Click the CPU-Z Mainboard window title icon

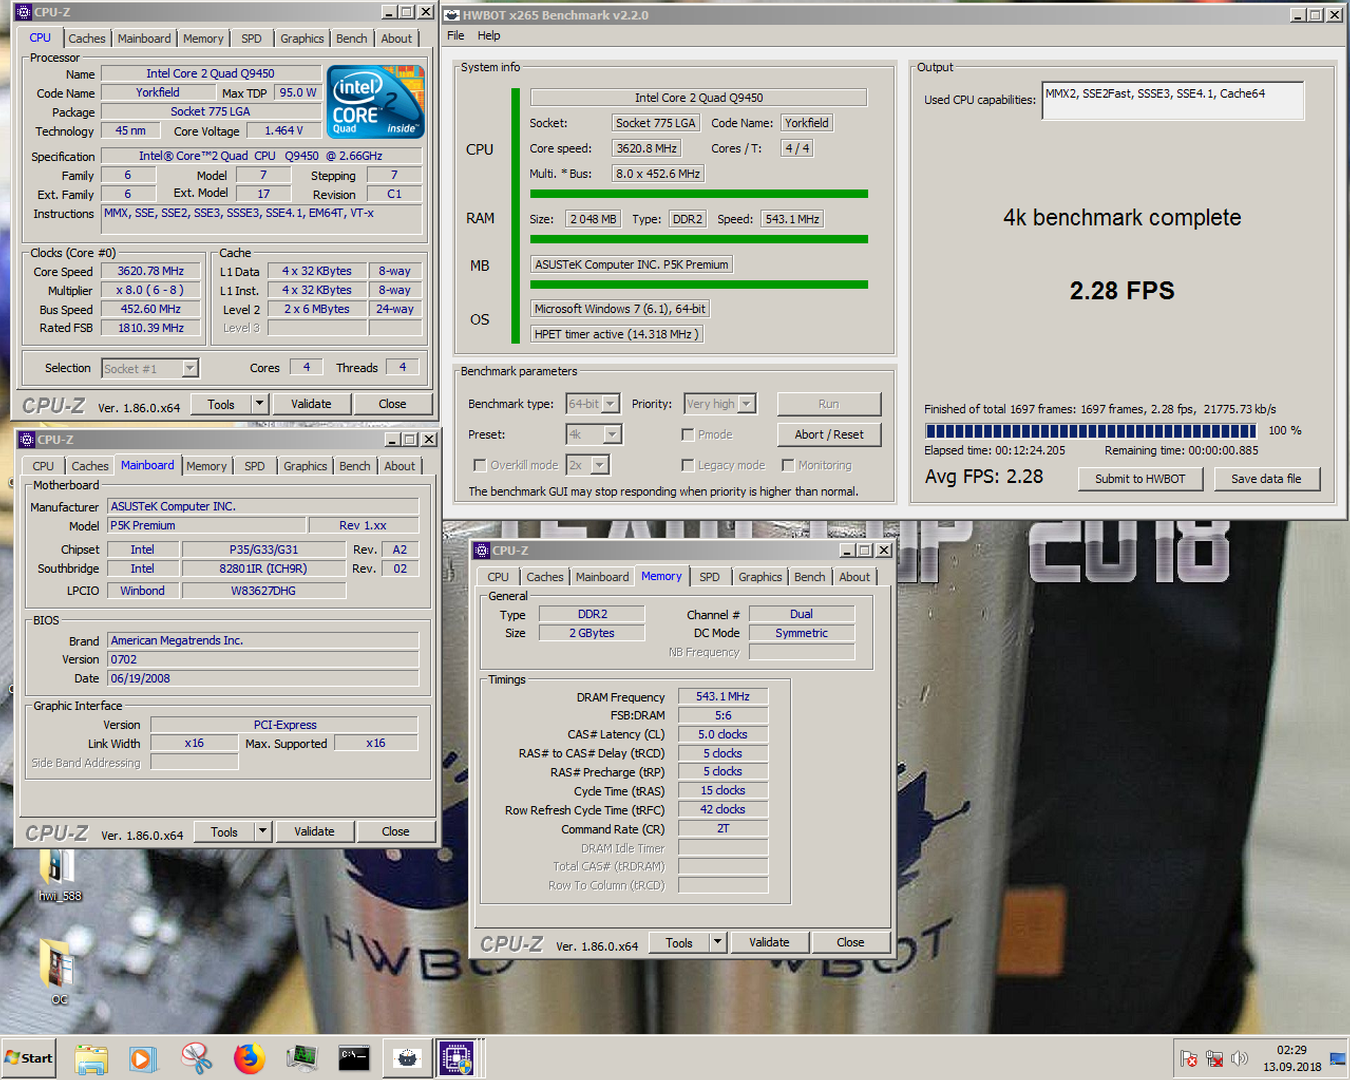(x=27, y=439)
